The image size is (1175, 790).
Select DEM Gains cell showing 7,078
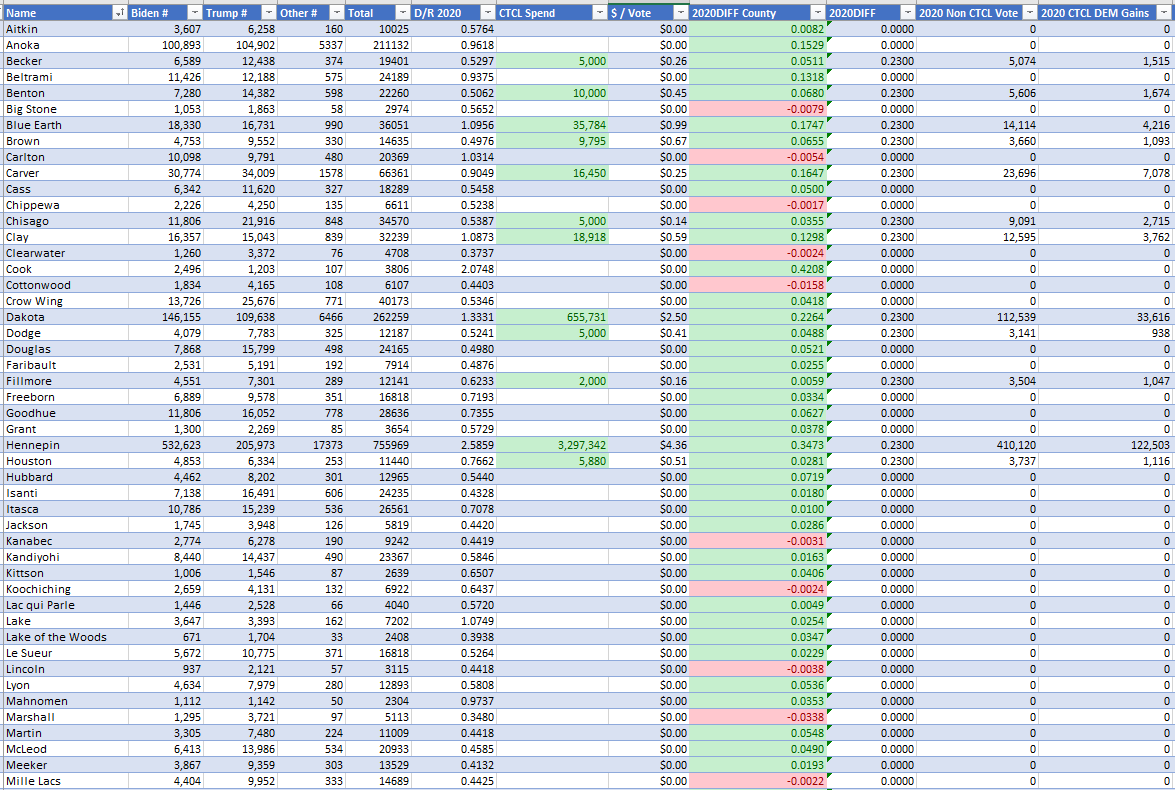pyautogui.click(x=1105, y=173)
